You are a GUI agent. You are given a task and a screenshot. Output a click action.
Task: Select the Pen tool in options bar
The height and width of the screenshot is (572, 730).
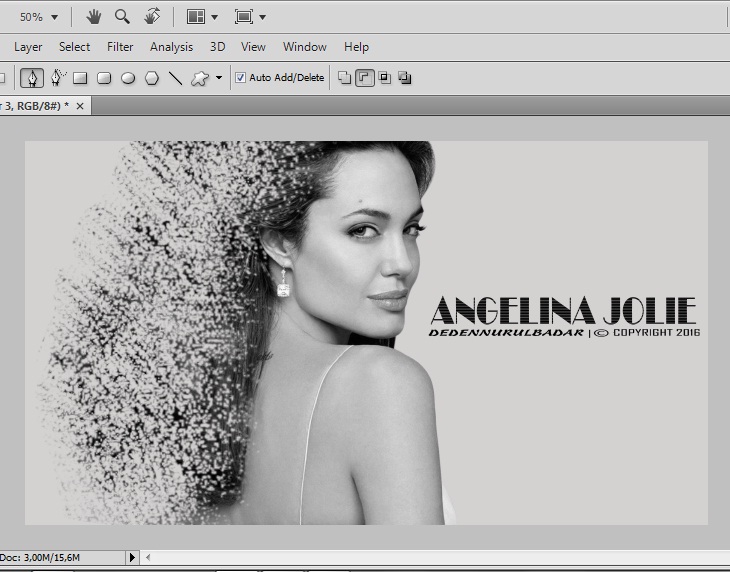click(x=32, y=78)
